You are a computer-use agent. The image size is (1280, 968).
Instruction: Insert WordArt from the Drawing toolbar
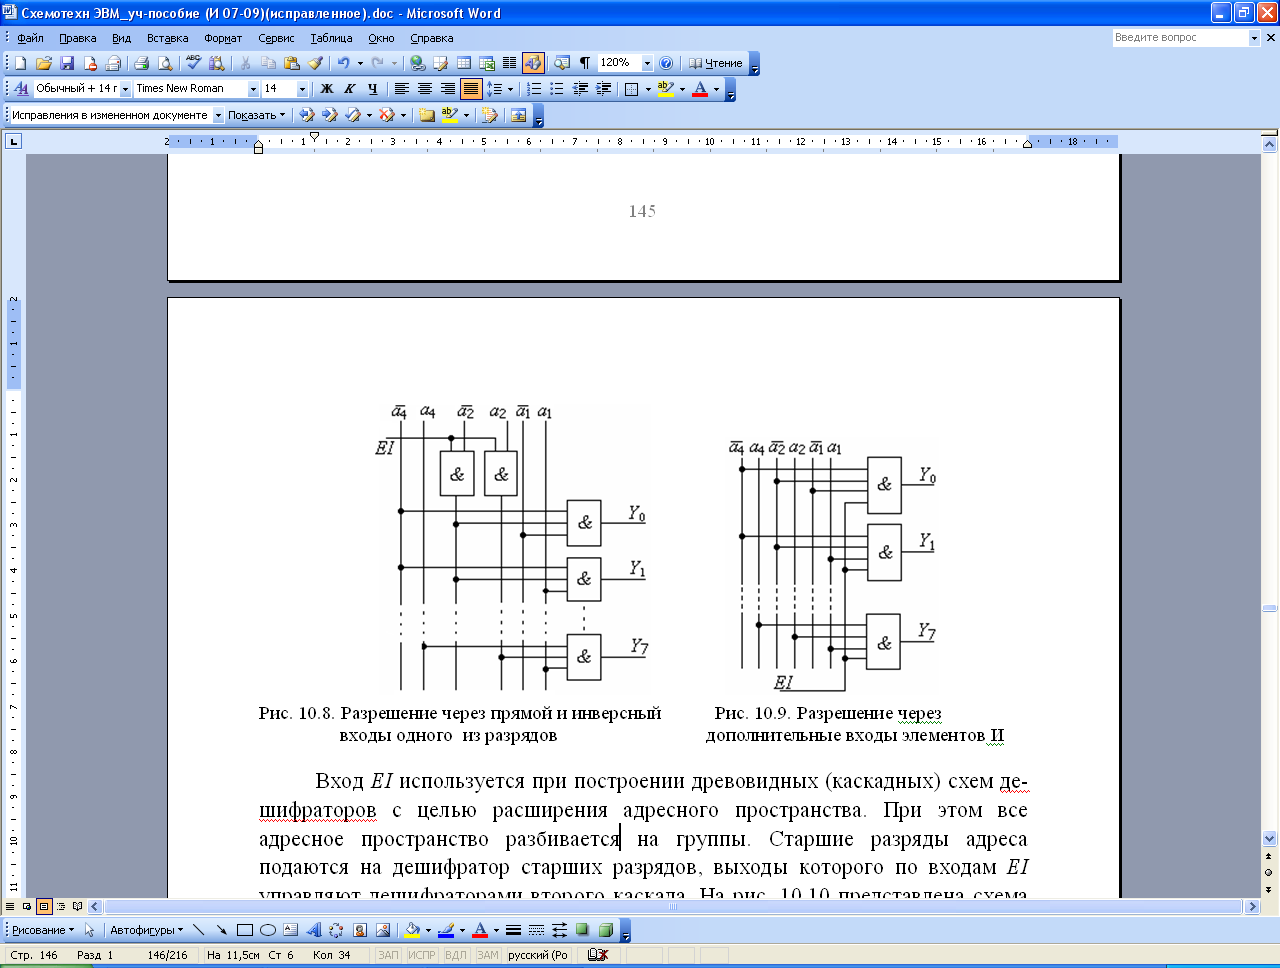coord(313,930)
